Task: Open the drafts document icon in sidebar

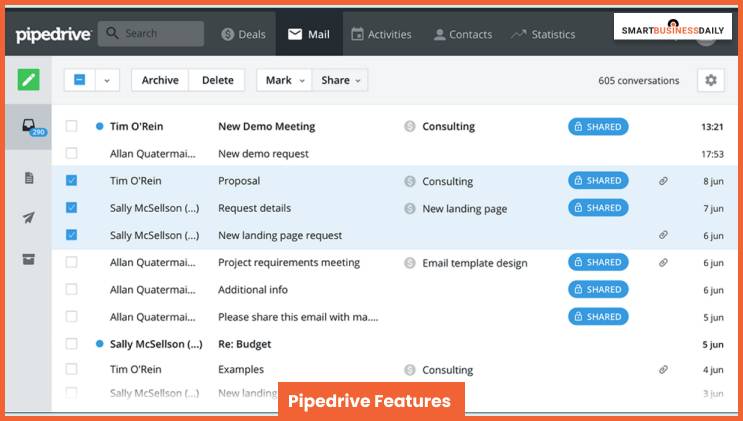Action: click(29, 178)
